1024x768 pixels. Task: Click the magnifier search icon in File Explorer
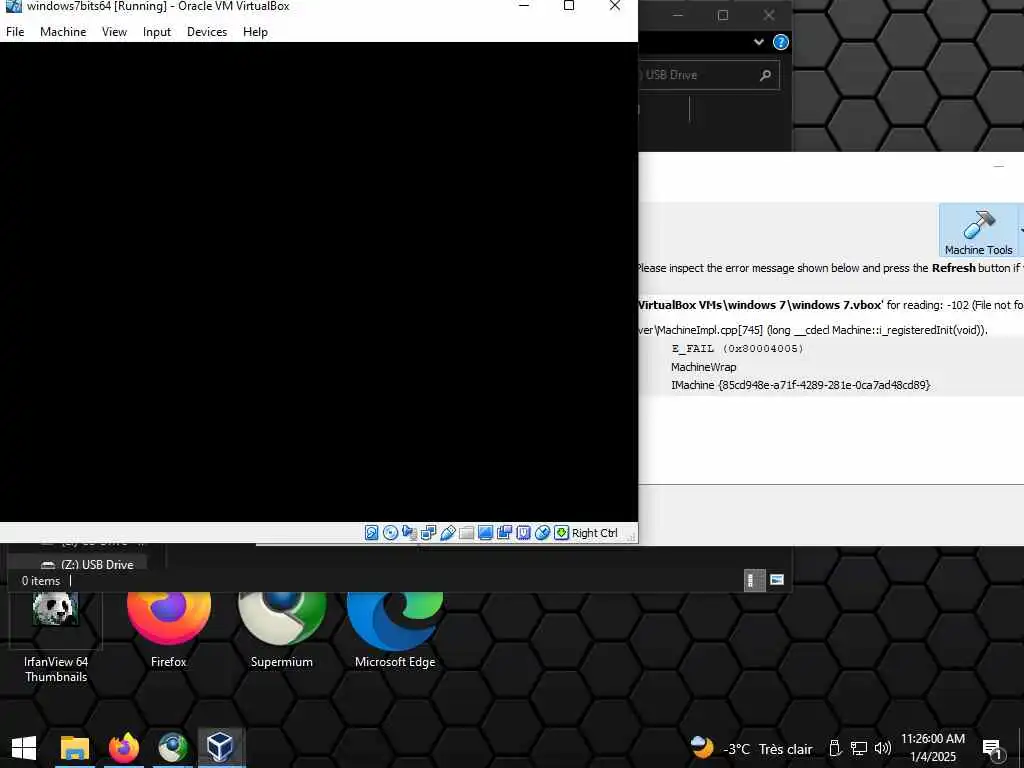pyautogui.click(x=765, y=75)
